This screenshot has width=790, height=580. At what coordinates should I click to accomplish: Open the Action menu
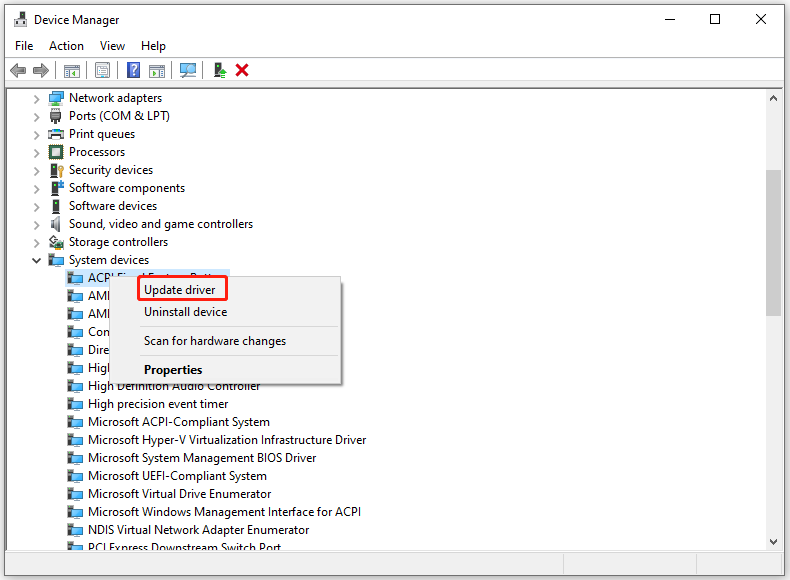67,46
